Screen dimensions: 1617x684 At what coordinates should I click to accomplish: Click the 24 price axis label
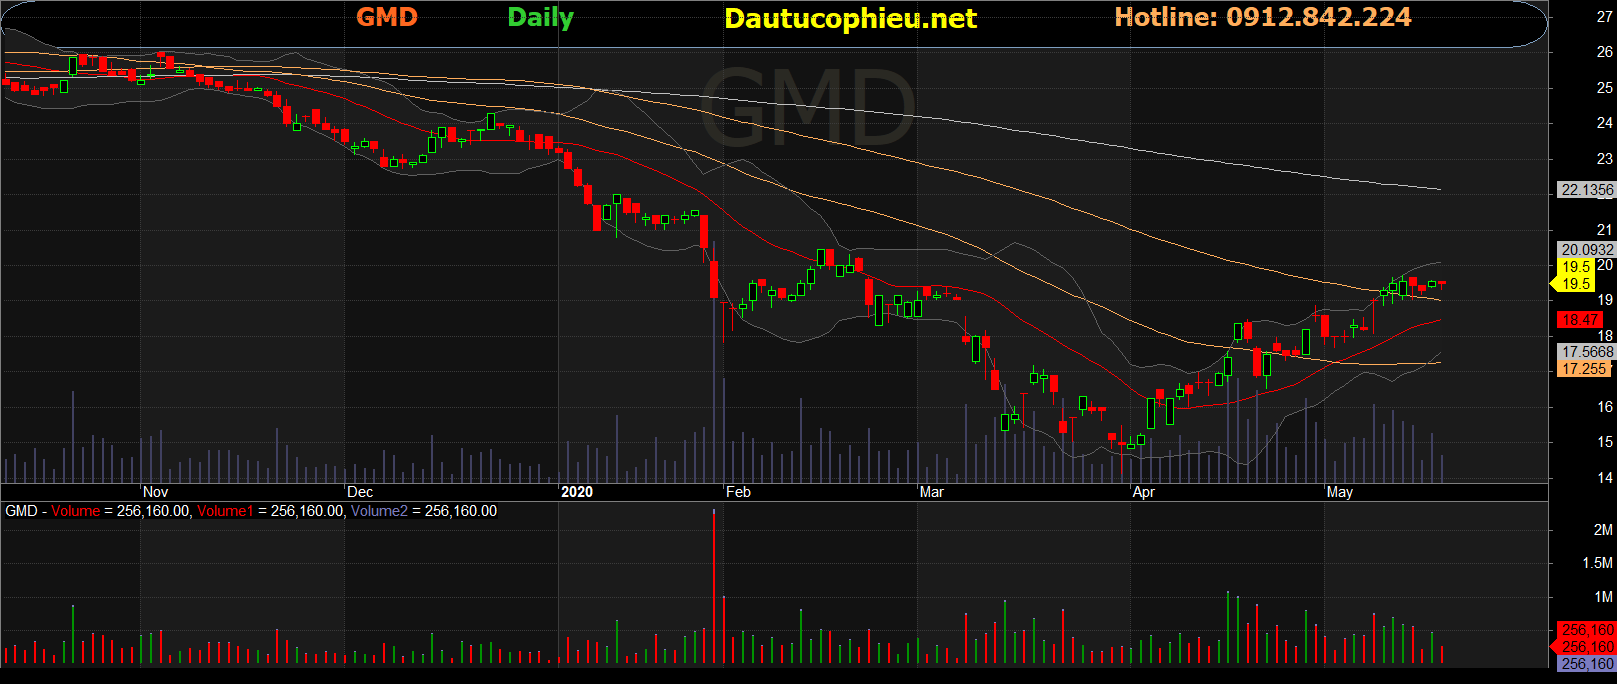coord(1604,123)
